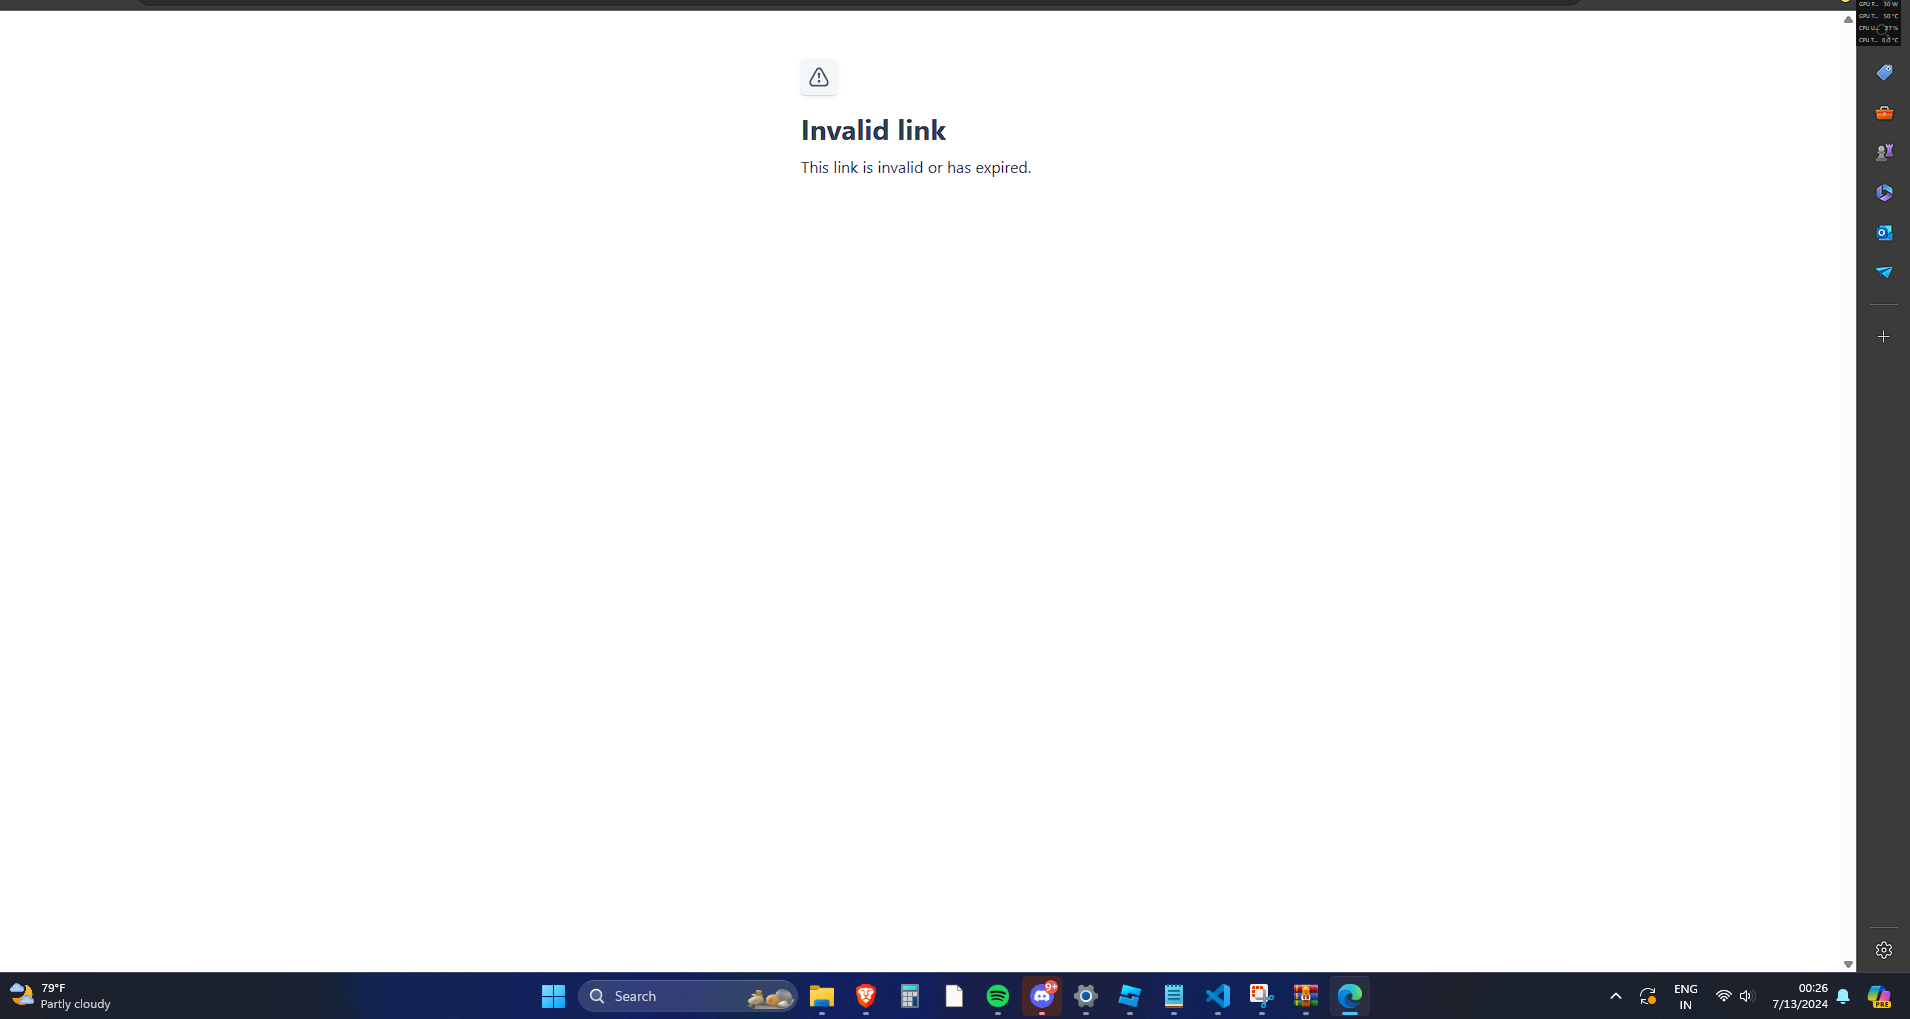Open the Settings gear app on taskbar
The width and height of the screenshot is (1910, 1019).
1086,996
